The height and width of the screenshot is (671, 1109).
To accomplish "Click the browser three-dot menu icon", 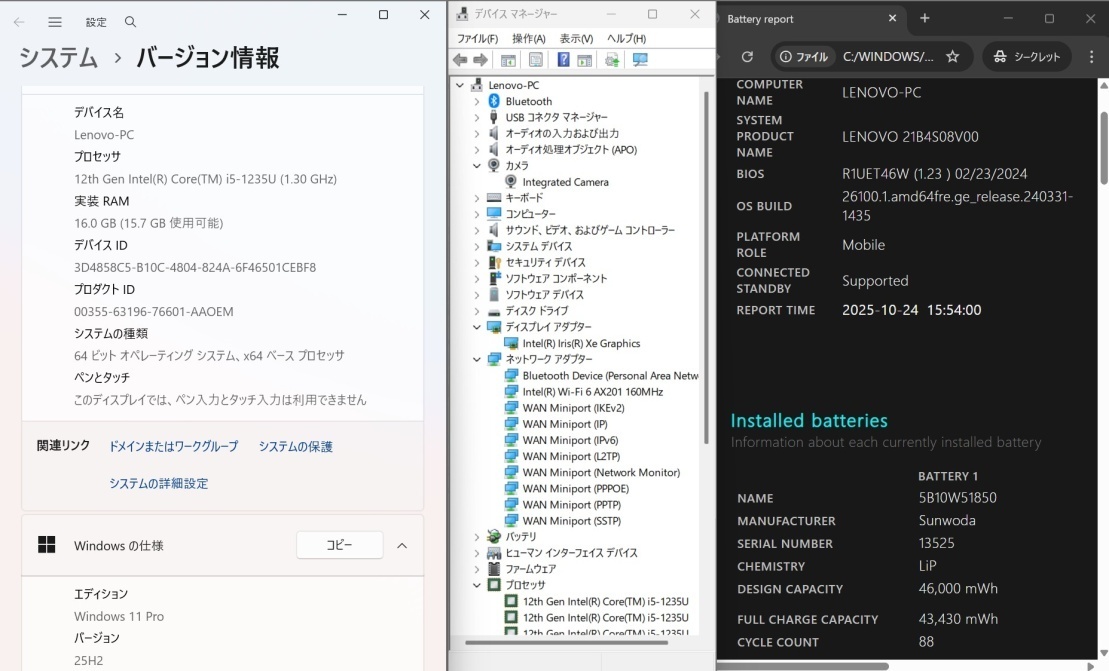I will pyautogui.click(x=1091, y=56).
